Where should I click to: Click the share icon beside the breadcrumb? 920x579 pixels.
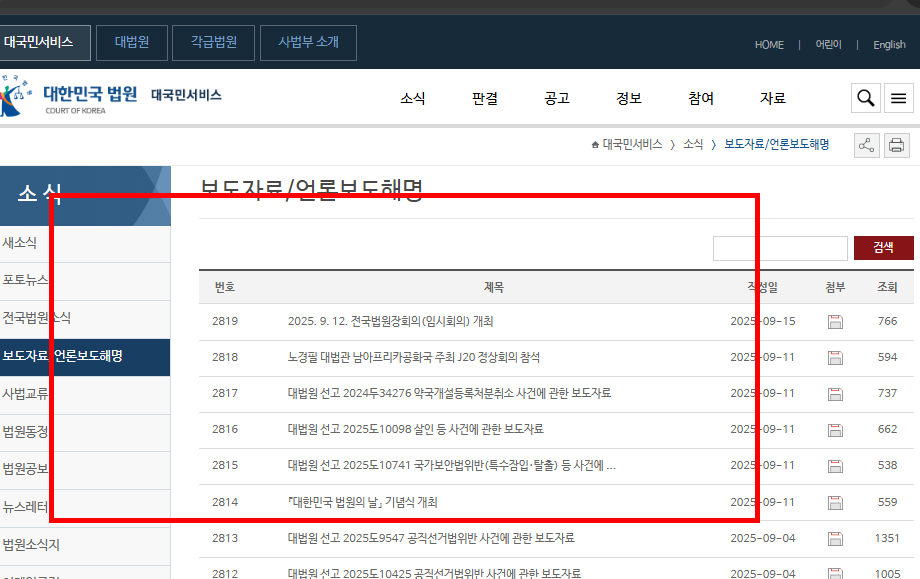point(866,144)
